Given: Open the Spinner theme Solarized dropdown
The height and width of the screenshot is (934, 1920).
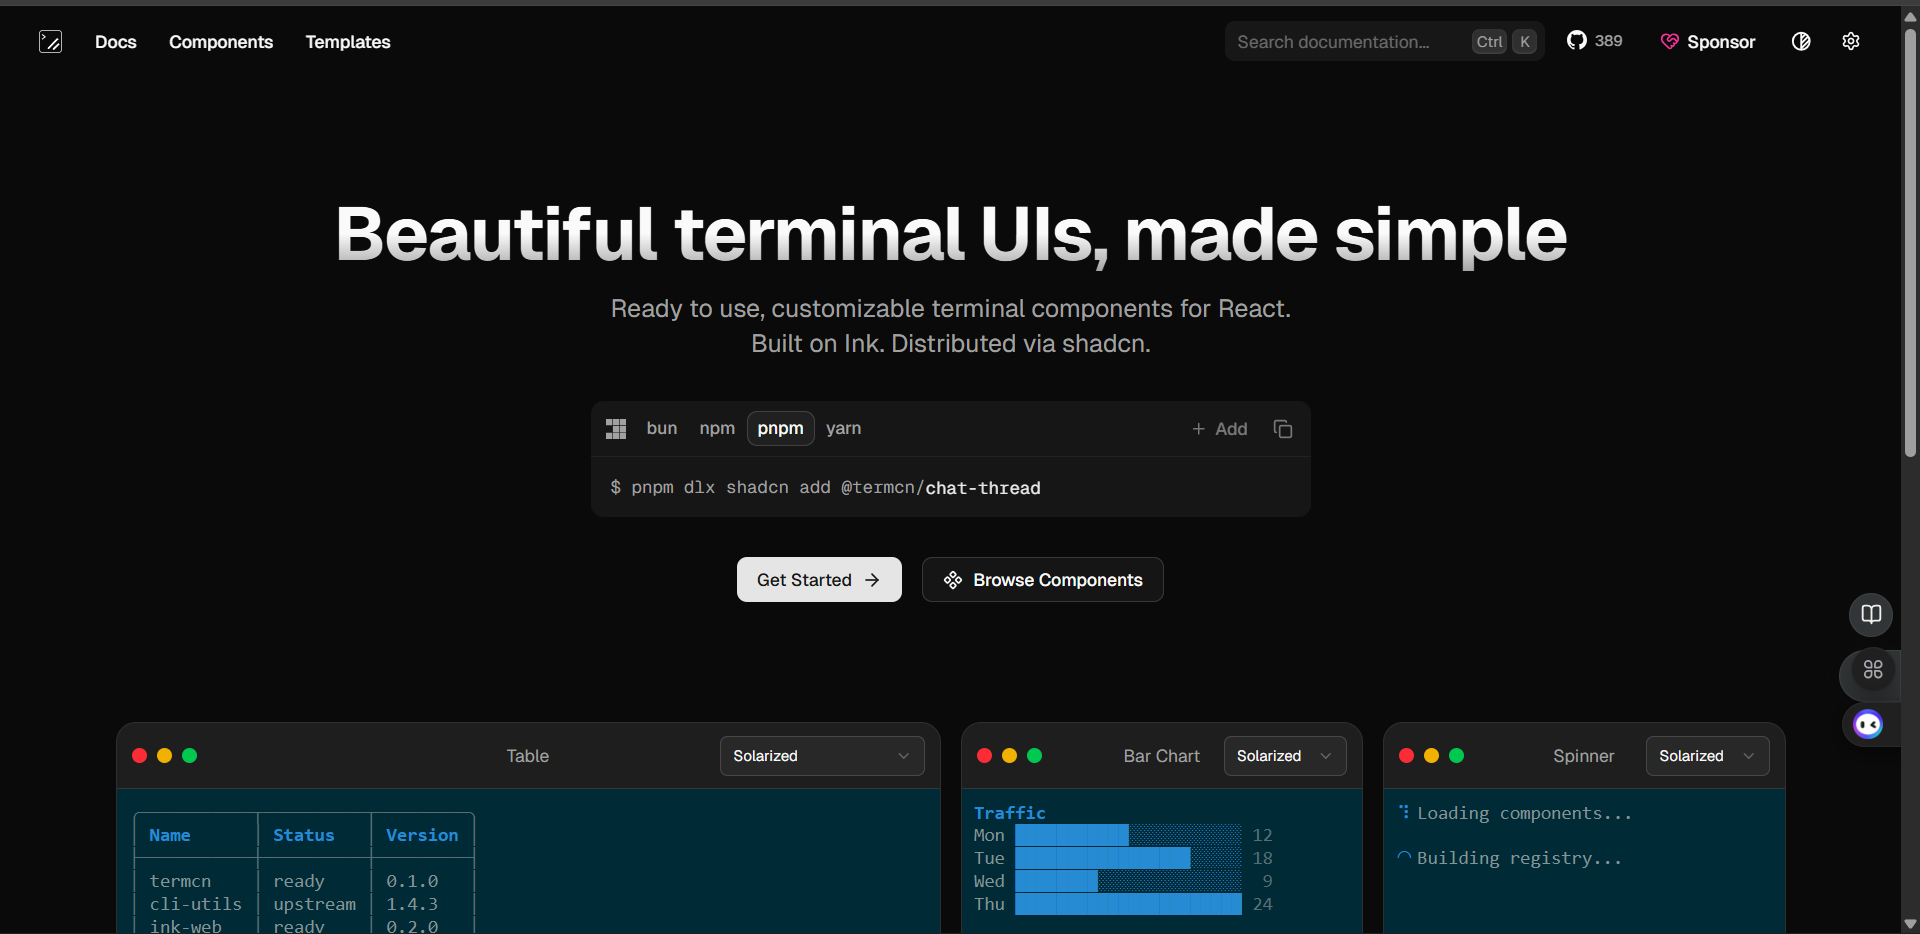Looking at the screenshot, I should pos(1707,756).
